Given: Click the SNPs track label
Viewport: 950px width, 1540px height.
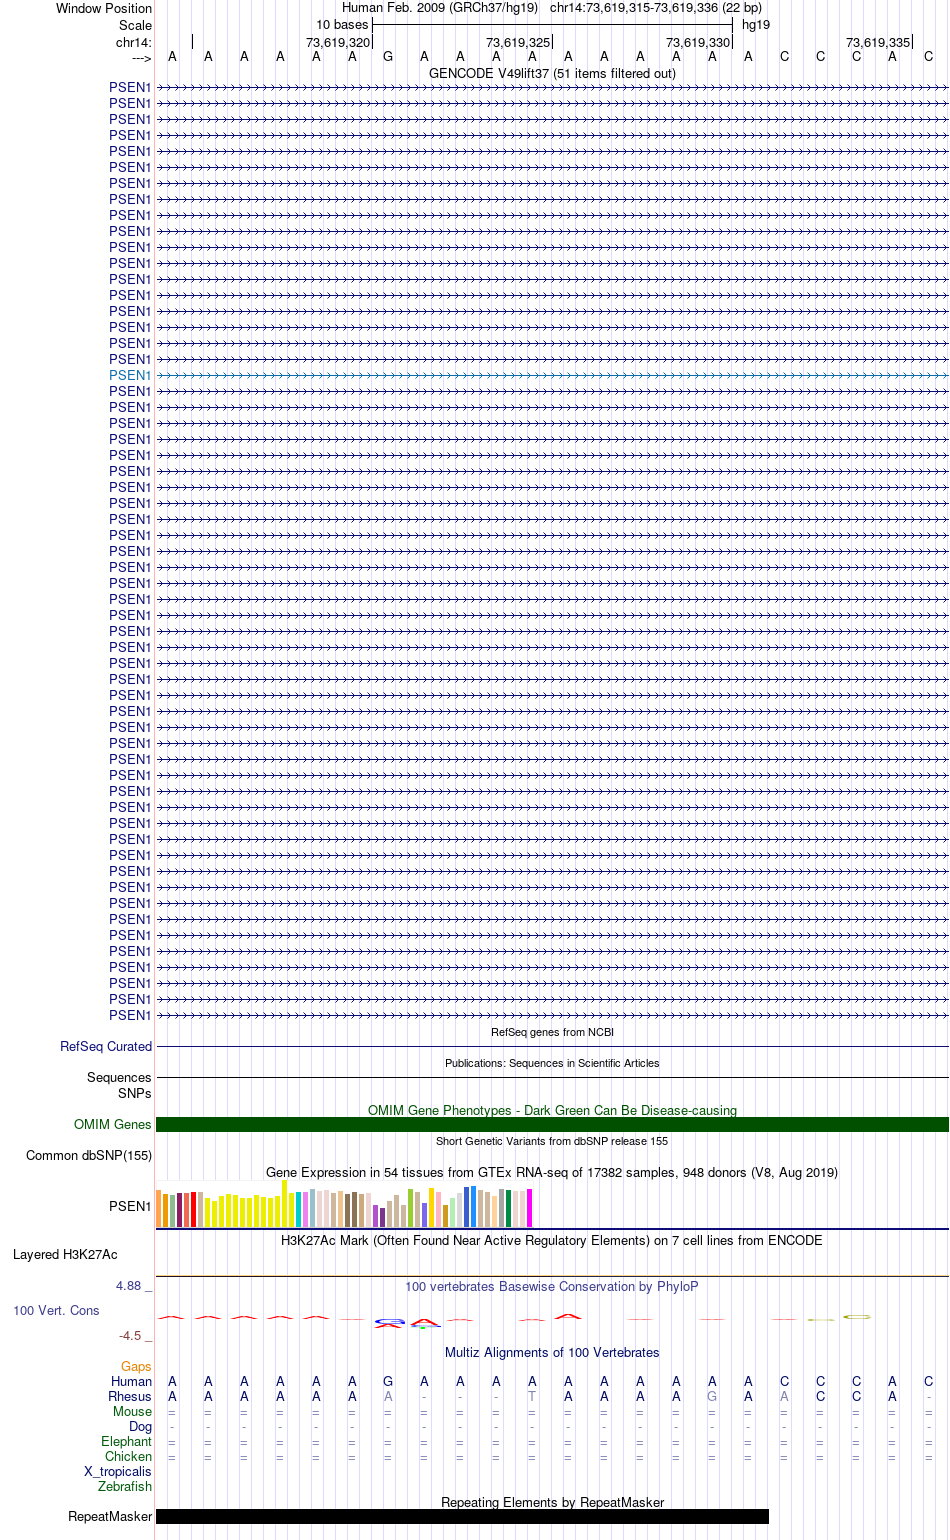Looking at the screenshot, I should (x=135, y=1093).
